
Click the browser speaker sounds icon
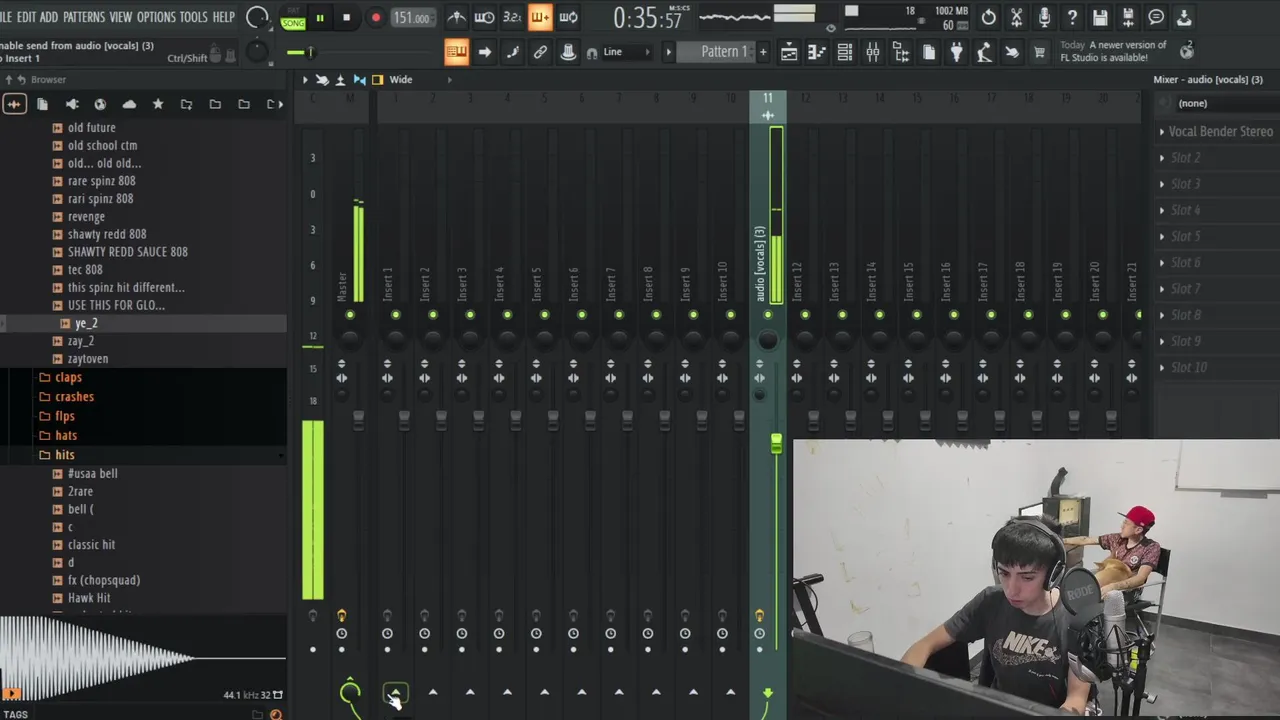coord(72,104)
